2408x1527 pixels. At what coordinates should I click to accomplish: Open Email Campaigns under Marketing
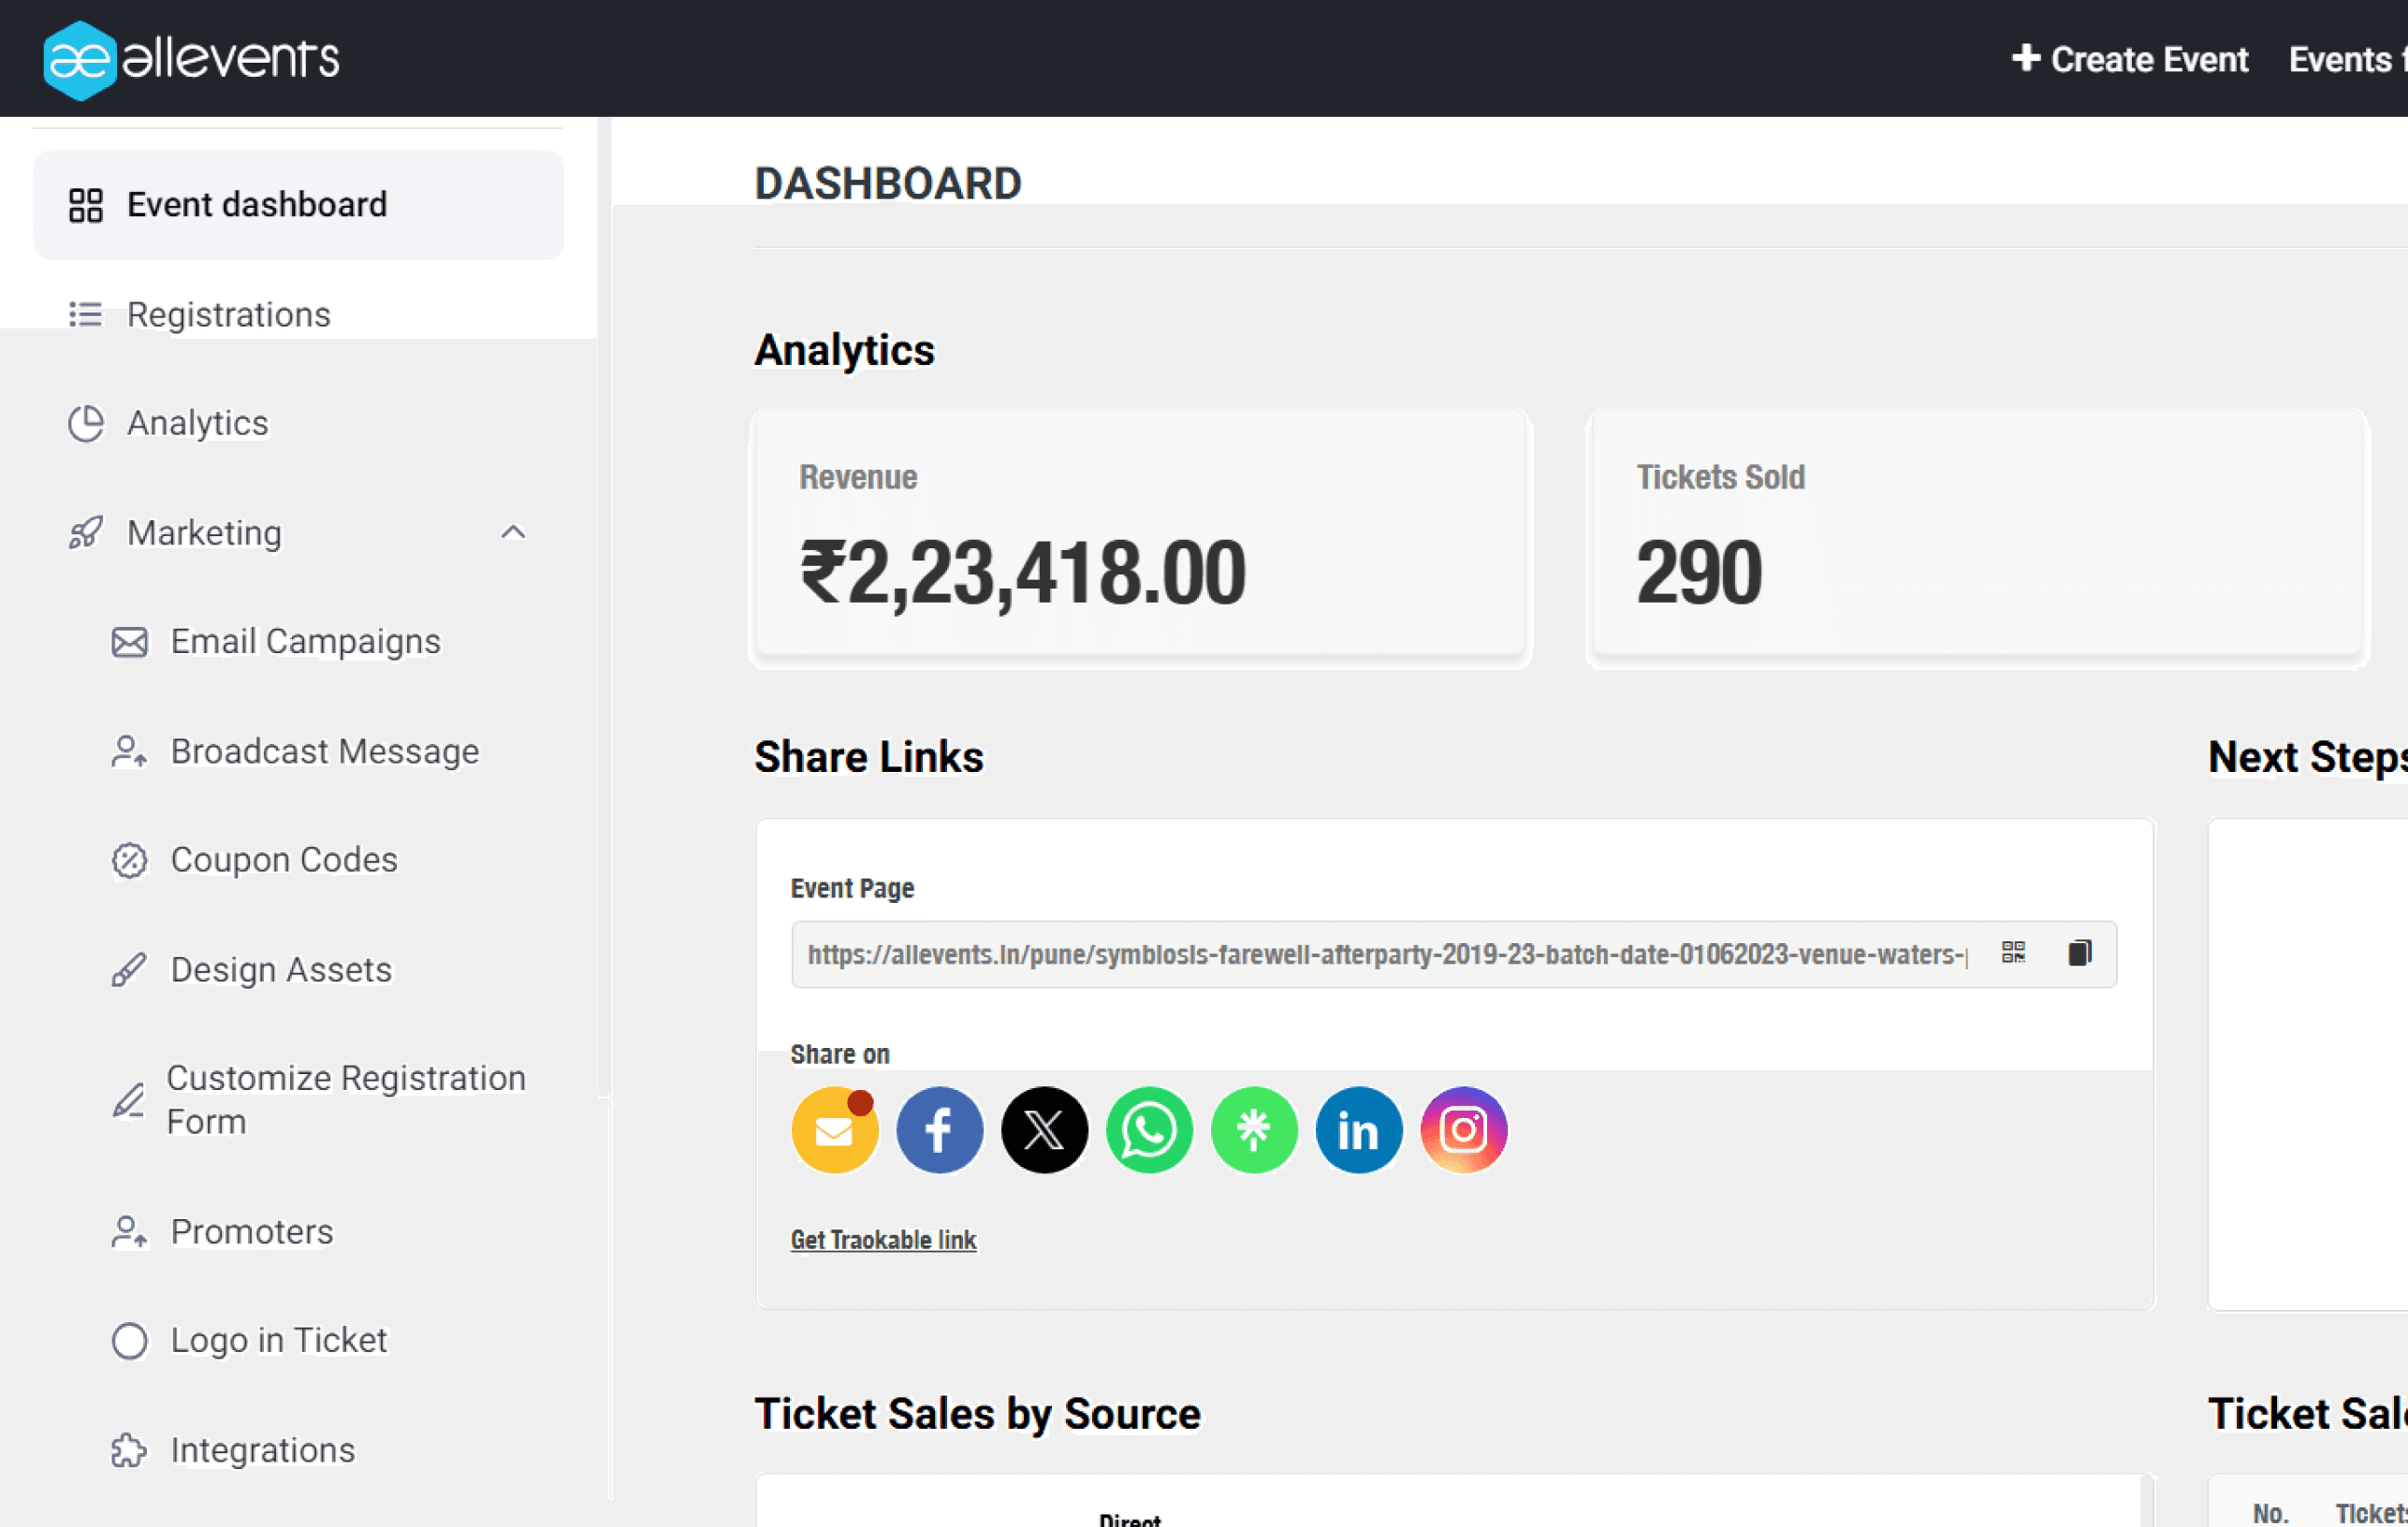304,641
